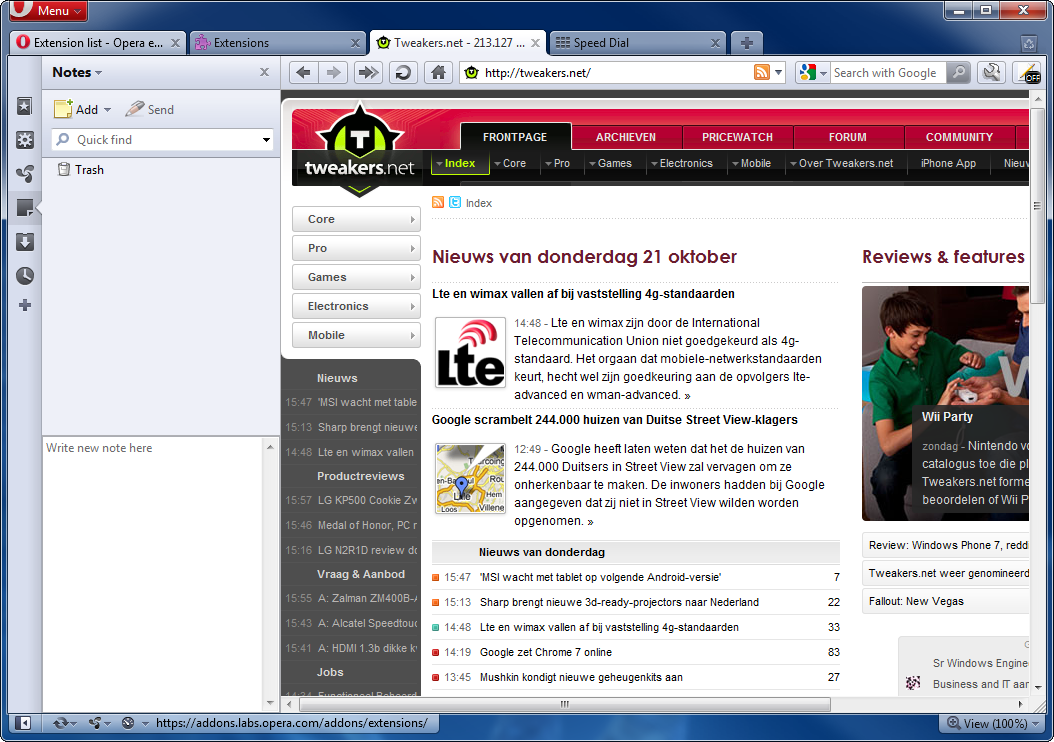The height and width of the screenshot is (742, 1054).
Task: Go to the Home page
Action: [x=438, y=73]
